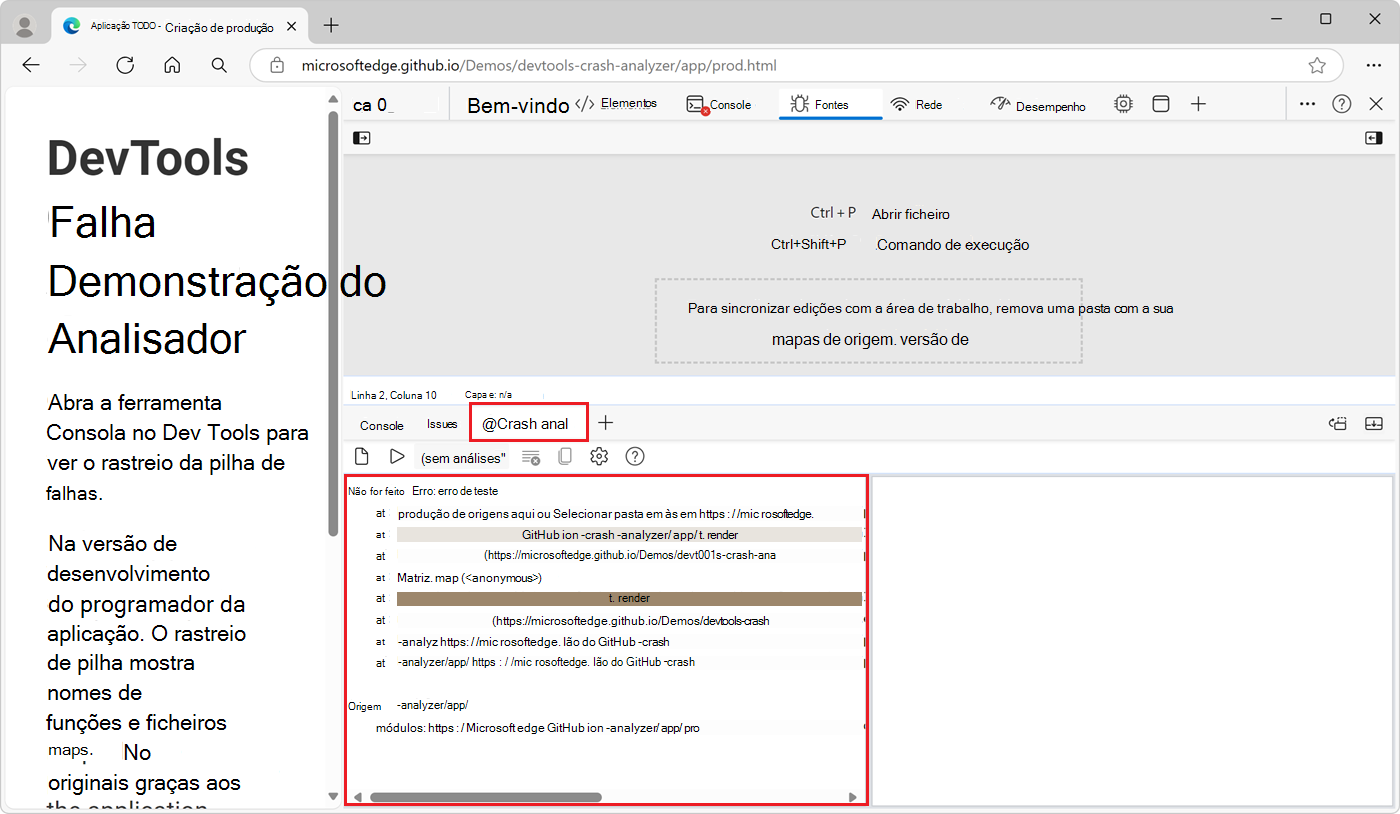Image resolution: width=1400 pixels, height=814 pixels.
Task: Reload the prod.html page
Action: (125, 65)
